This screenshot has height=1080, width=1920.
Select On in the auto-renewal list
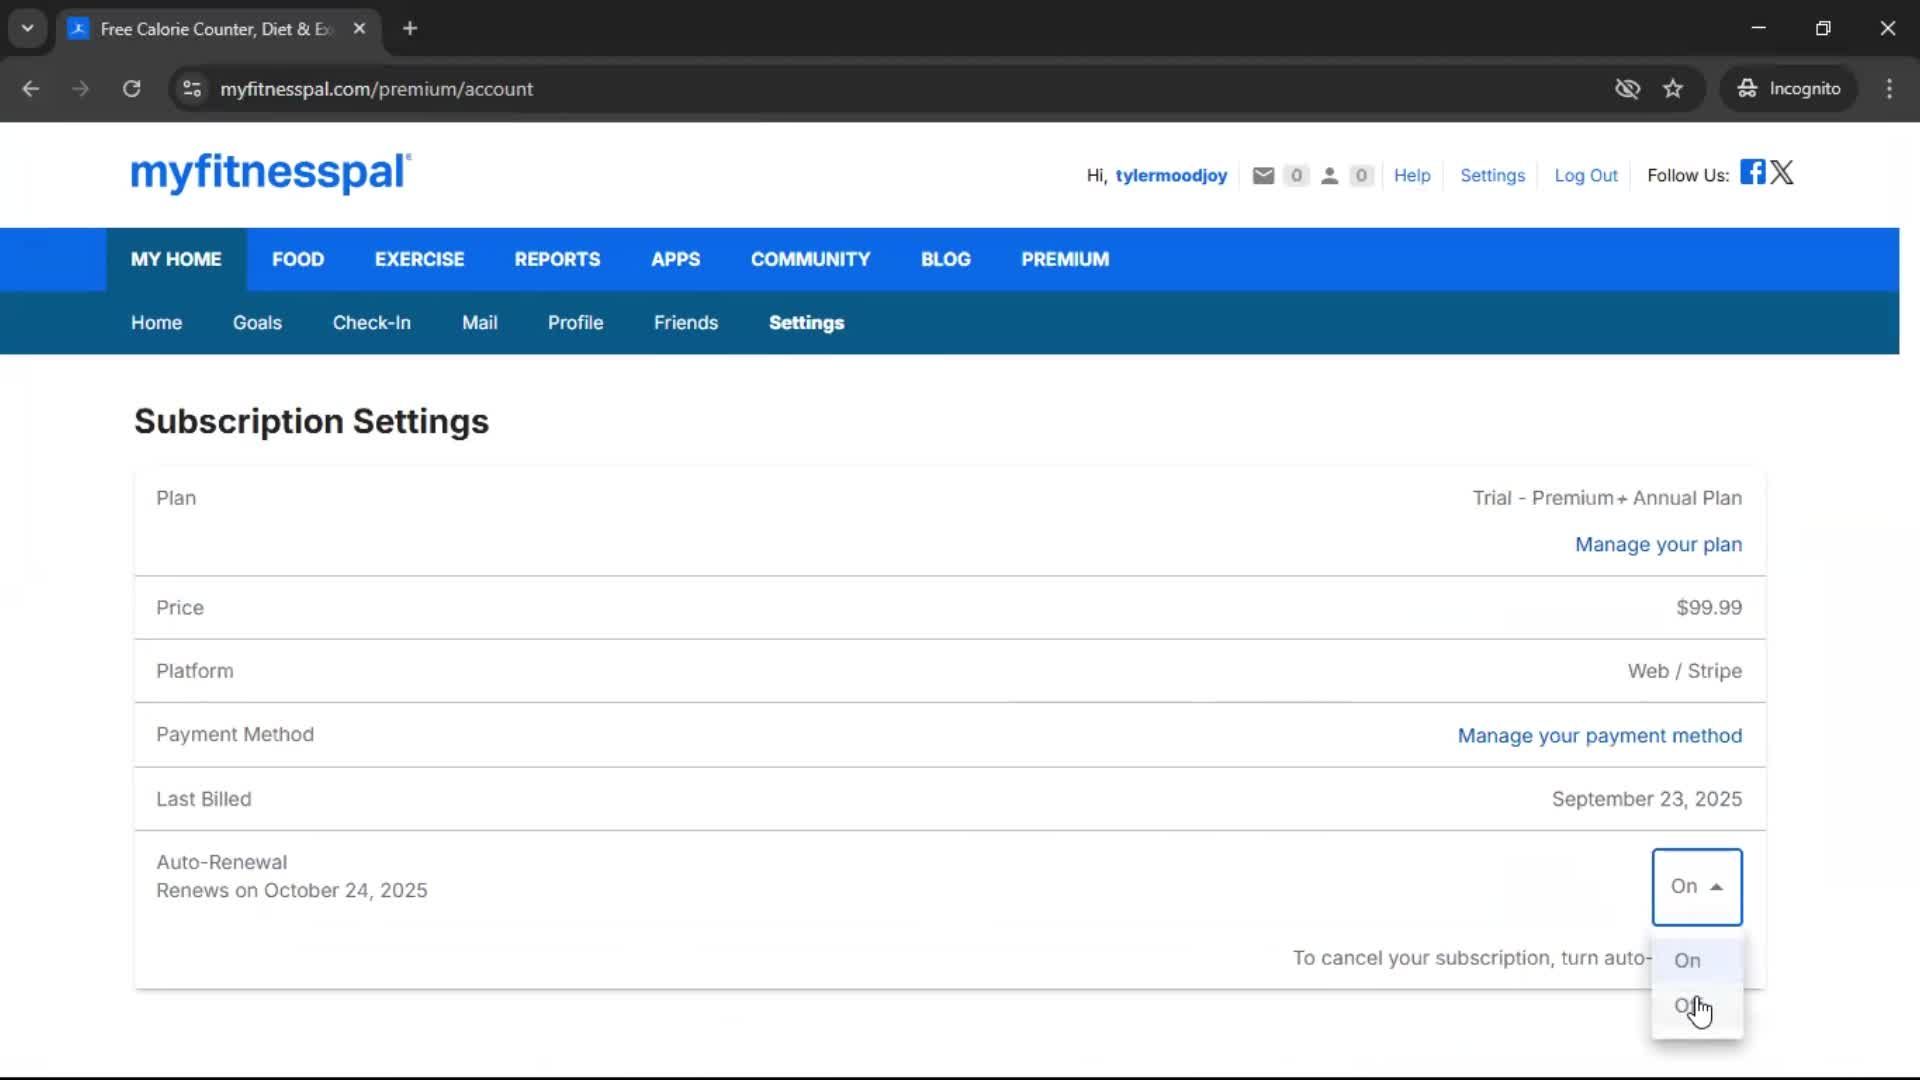pyautogui.click(x=1697, y=960)
